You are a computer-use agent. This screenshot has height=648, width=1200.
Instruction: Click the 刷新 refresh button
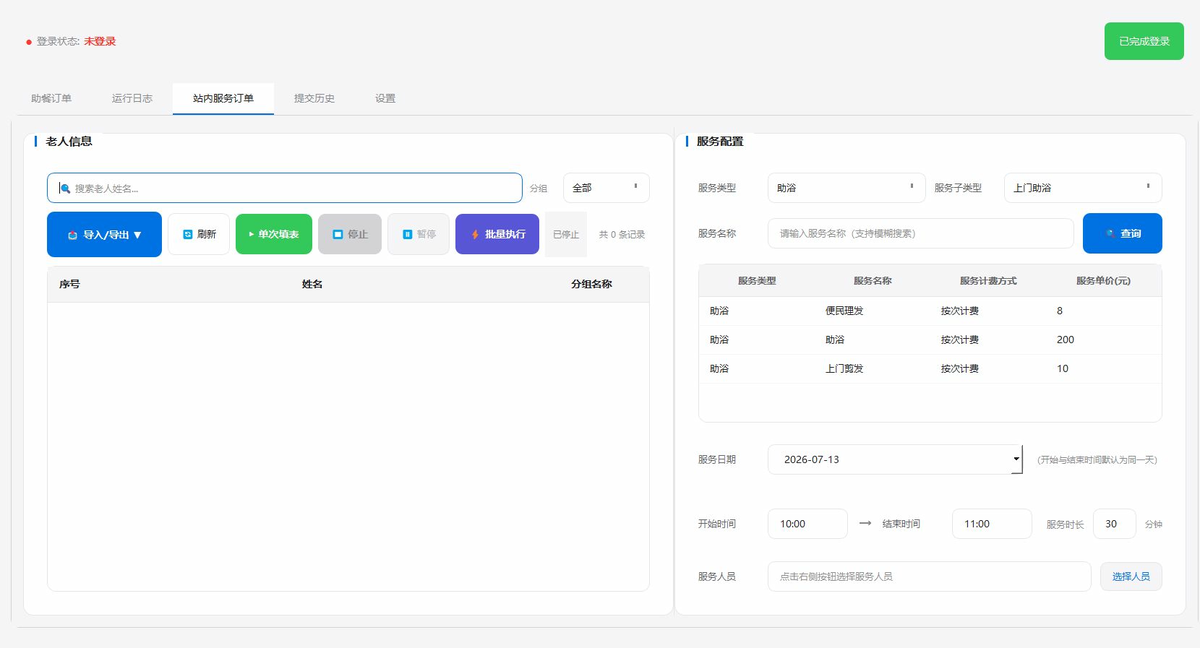point(198,234)
